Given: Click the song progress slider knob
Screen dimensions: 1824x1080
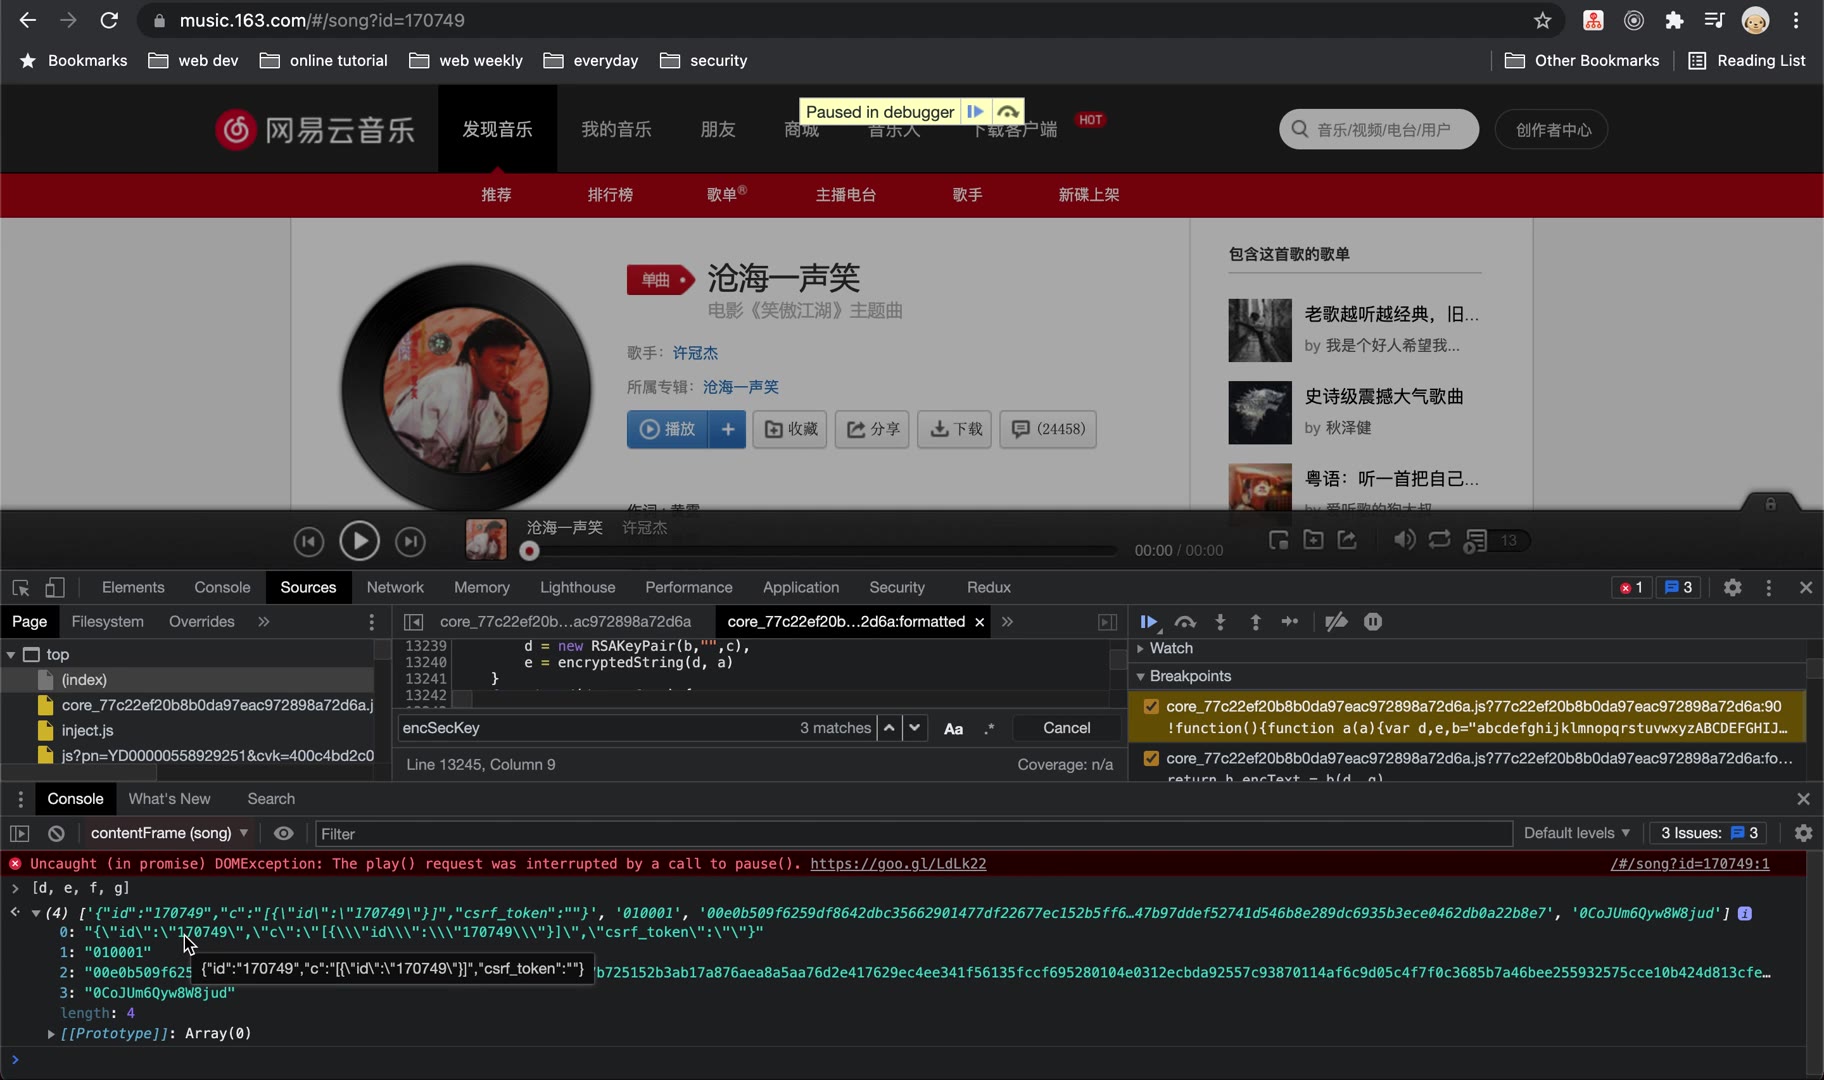Looking at the screenshot, I should [530, 551].
